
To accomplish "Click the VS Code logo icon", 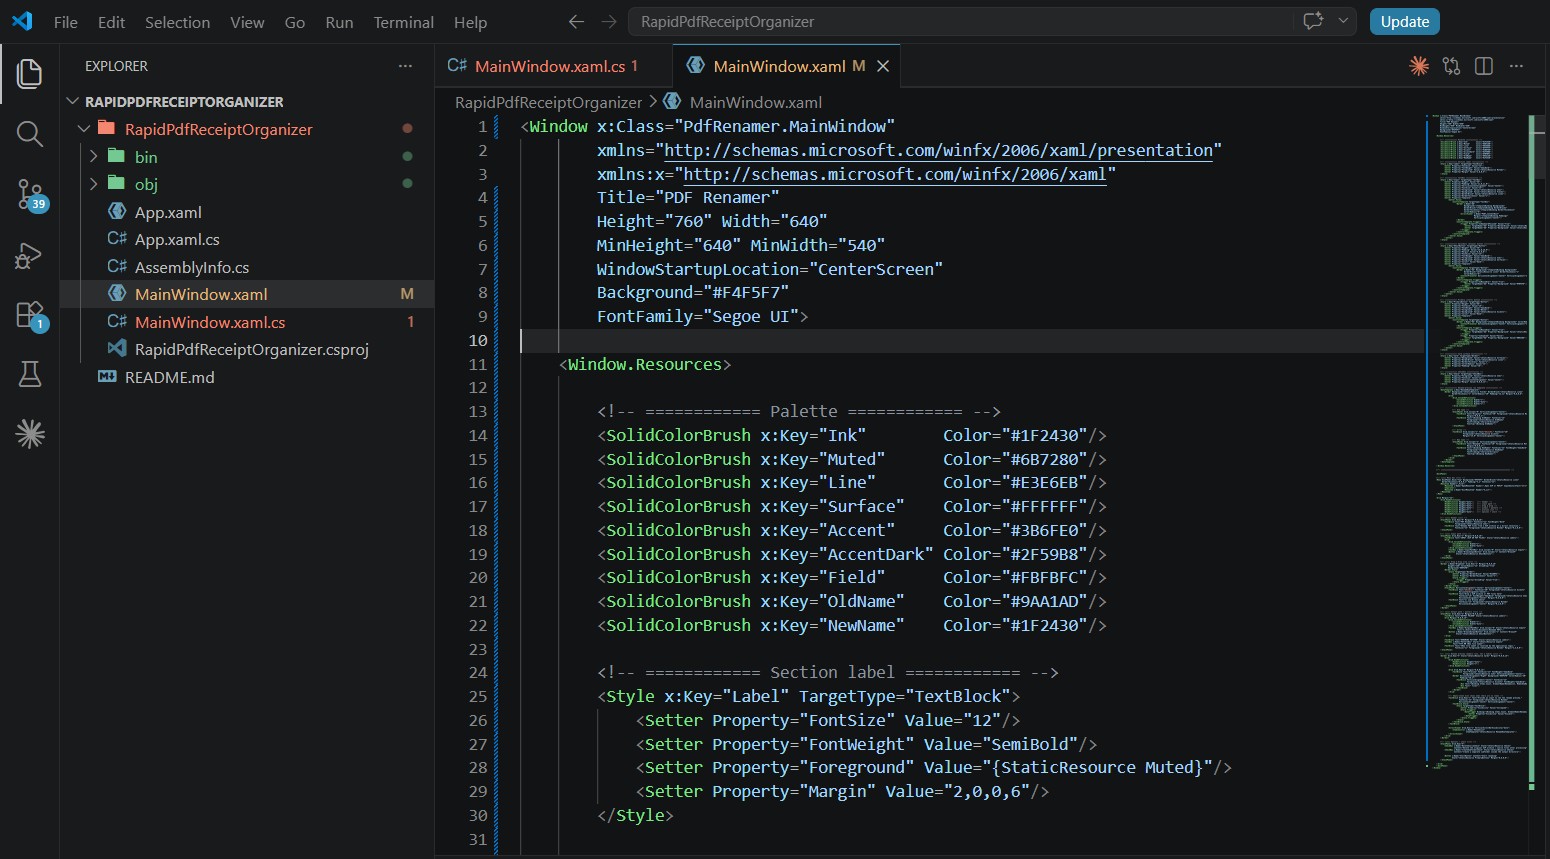I will pyautogui.click(x=22, y=21).
